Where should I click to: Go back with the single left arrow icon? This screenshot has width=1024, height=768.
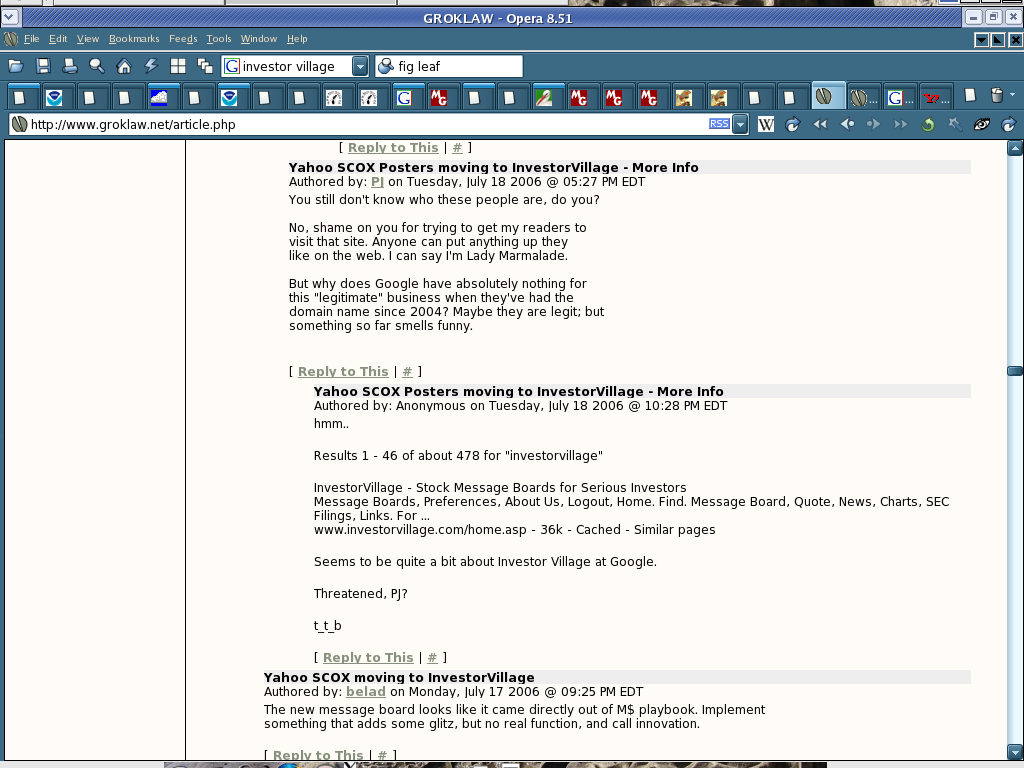pos(847,124)
